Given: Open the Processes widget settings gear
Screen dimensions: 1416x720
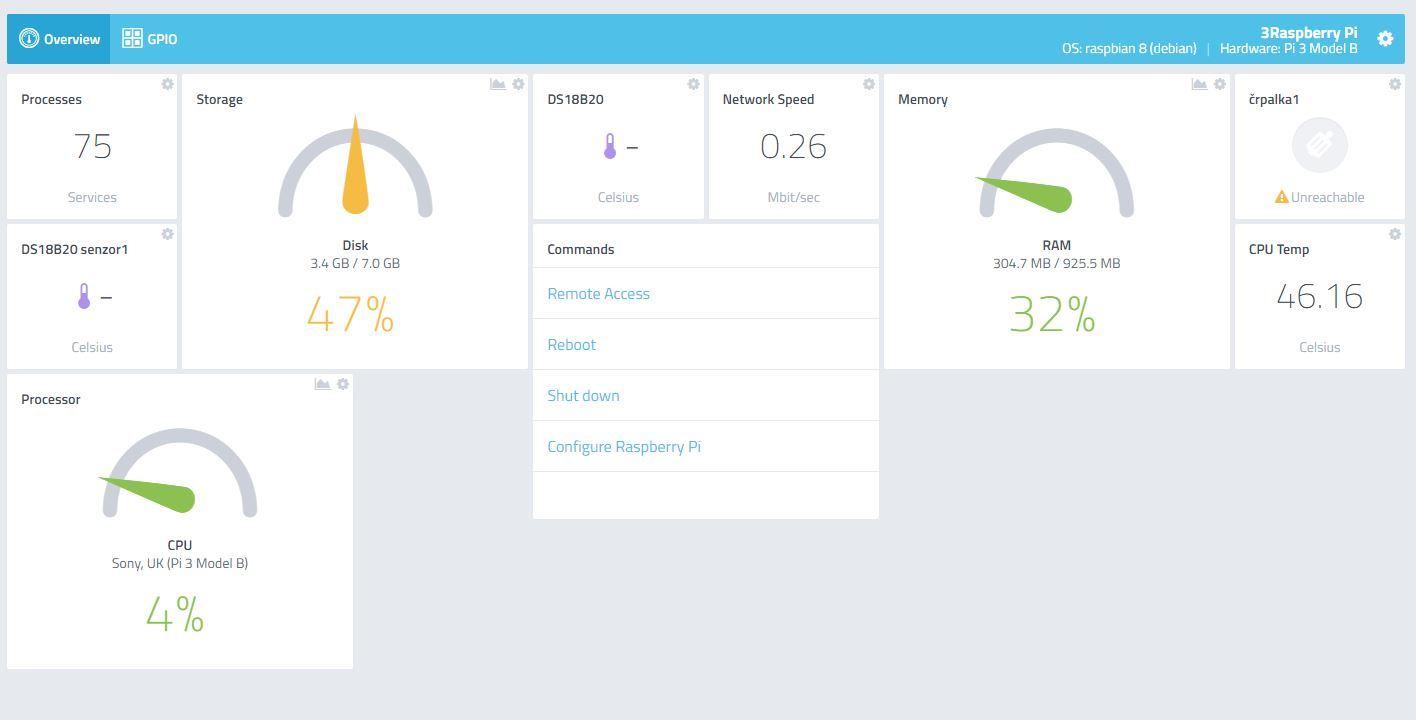Looking at the screenshot, I should coord(167,84).
